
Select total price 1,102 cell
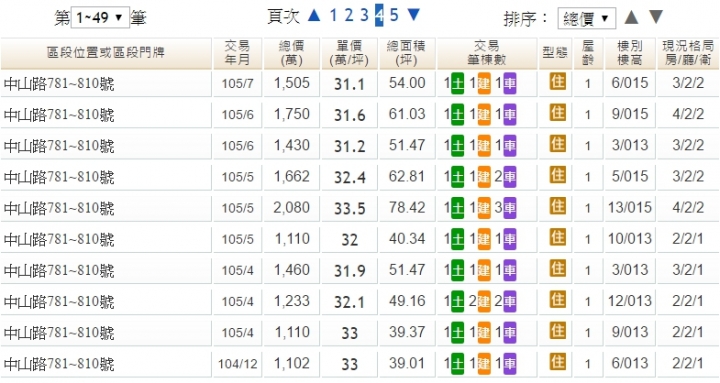coord(292,364)
